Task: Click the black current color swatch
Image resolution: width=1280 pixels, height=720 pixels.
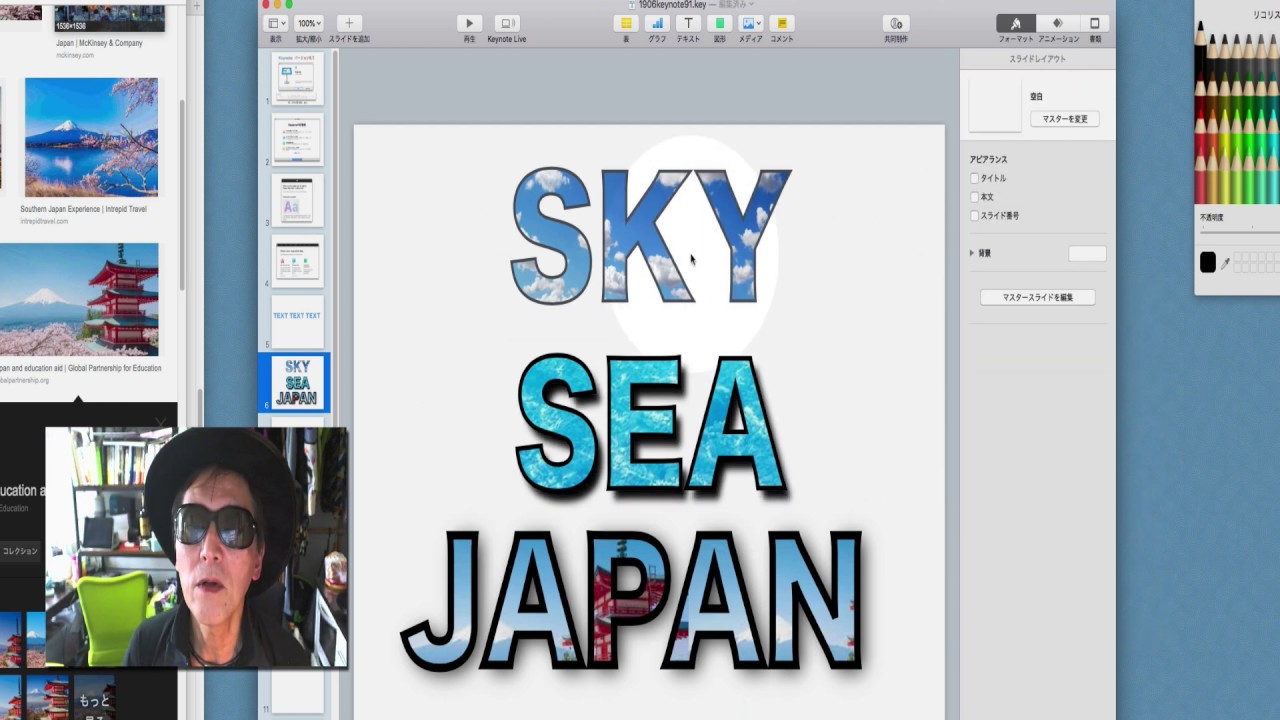Action: click(x=1208, y=262)
